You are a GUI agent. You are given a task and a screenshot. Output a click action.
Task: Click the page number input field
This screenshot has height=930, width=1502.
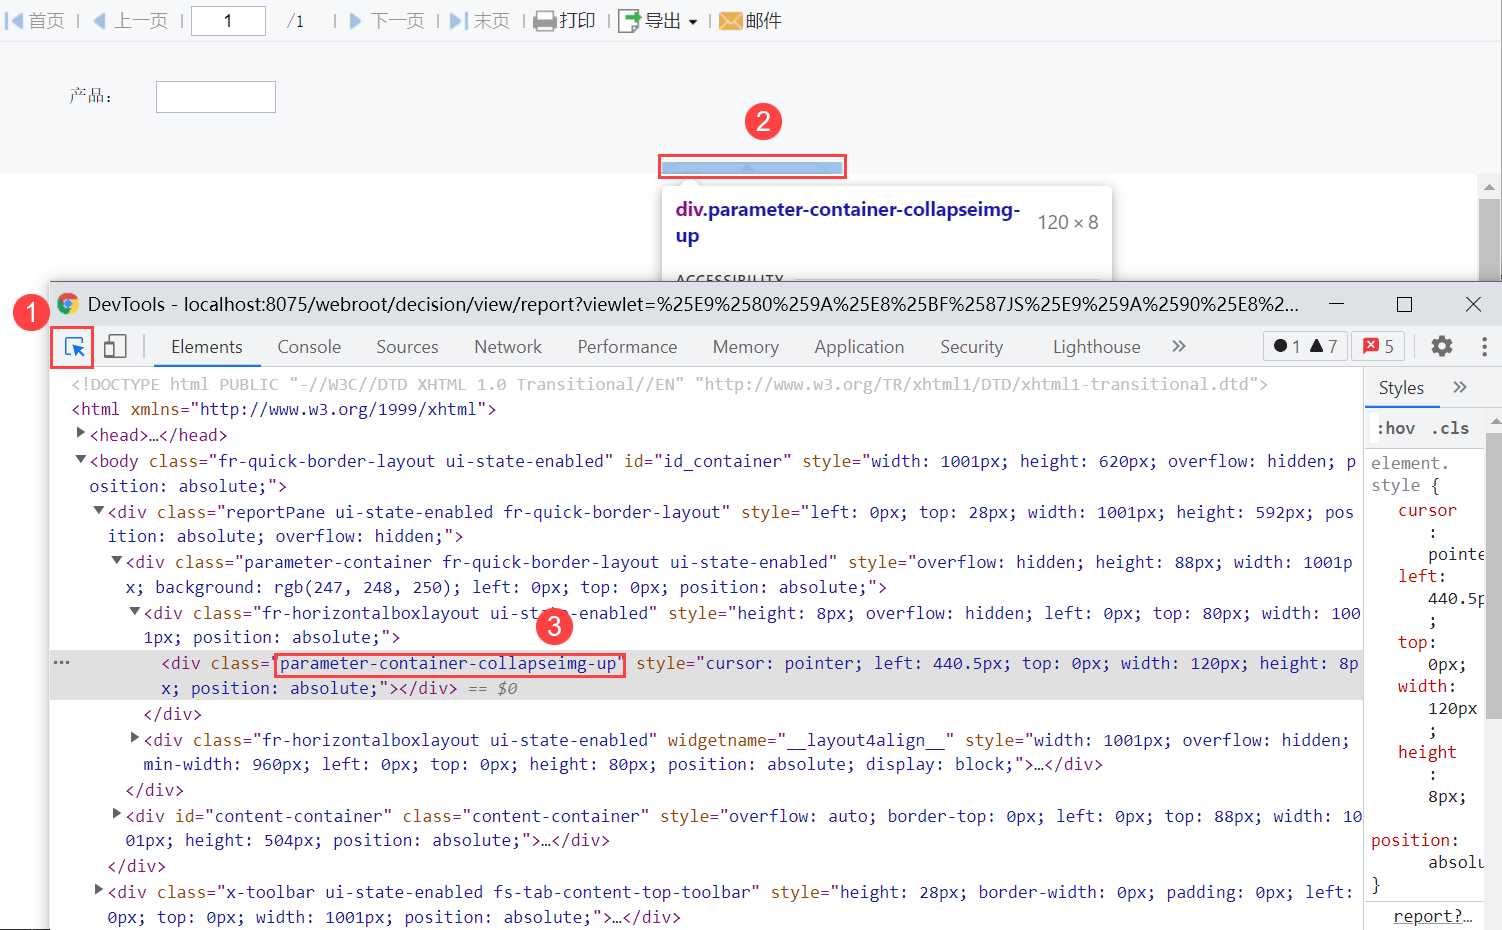pyautogui.click(x=228, y=21)
